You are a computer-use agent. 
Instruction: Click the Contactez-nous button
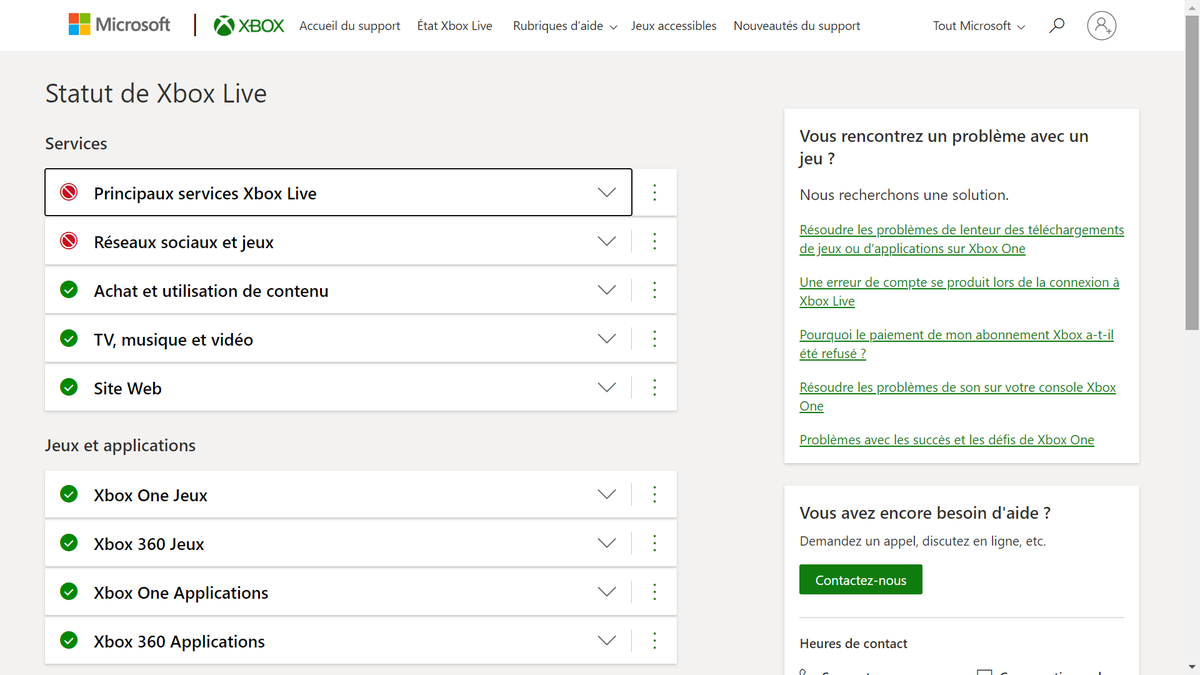860,580
